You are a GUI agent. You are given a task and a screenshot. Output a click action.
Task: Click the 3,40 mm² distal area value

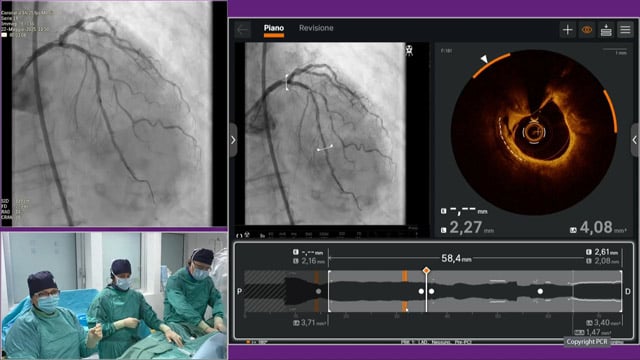[606, 323]
